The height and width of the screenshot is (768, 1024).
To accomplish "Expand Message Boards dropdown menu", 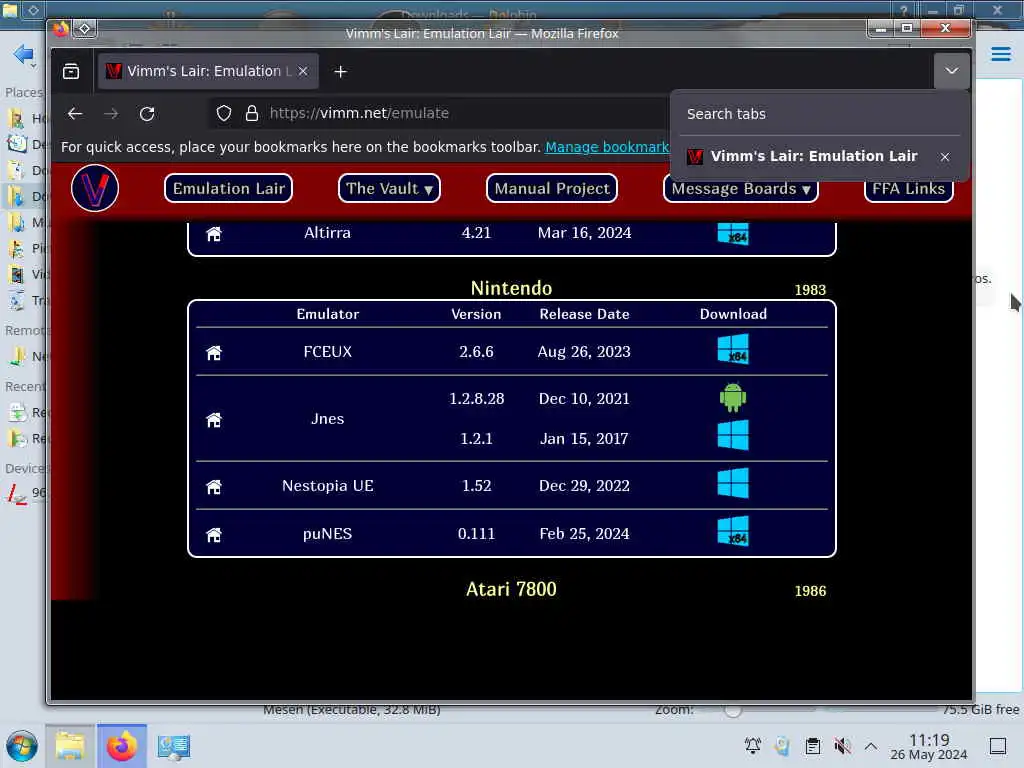I will [x=741, y=189].
